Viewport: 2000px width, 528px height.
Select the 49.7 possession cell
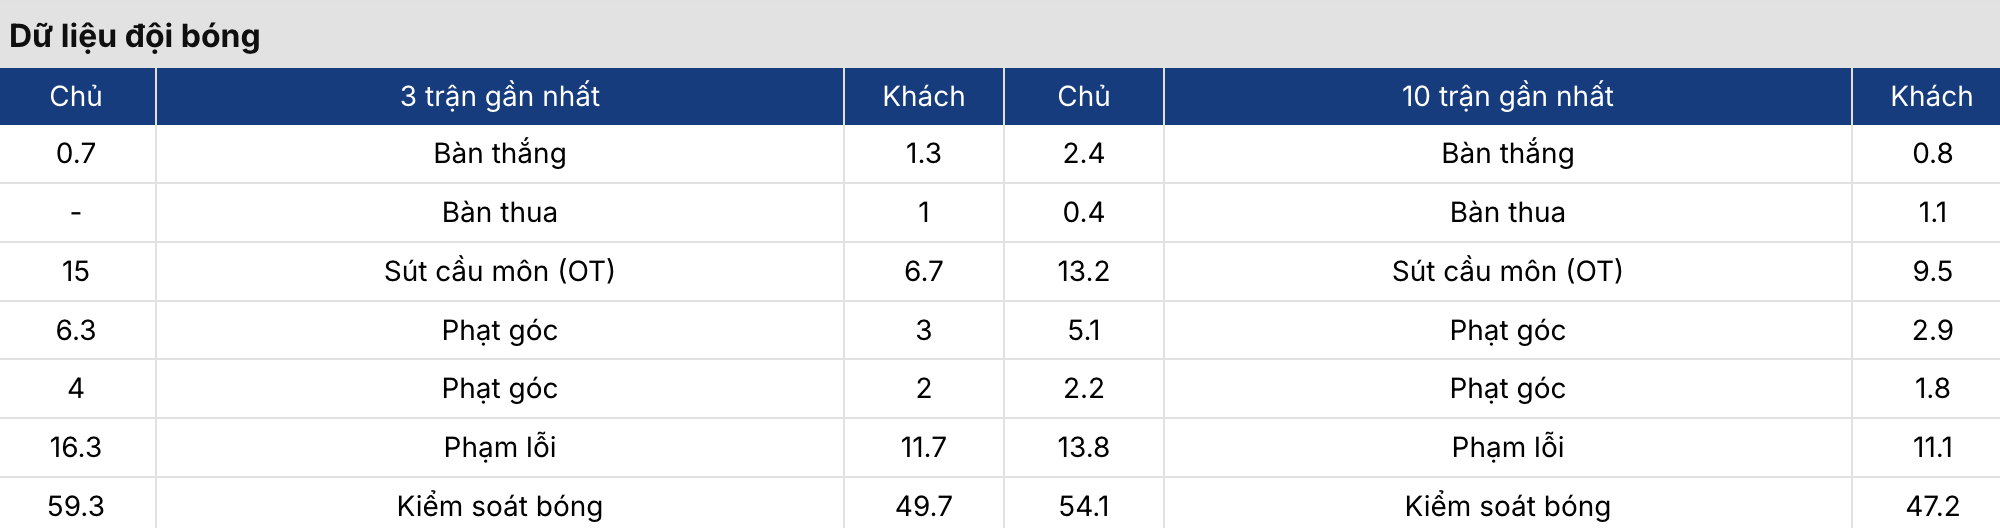923,506
